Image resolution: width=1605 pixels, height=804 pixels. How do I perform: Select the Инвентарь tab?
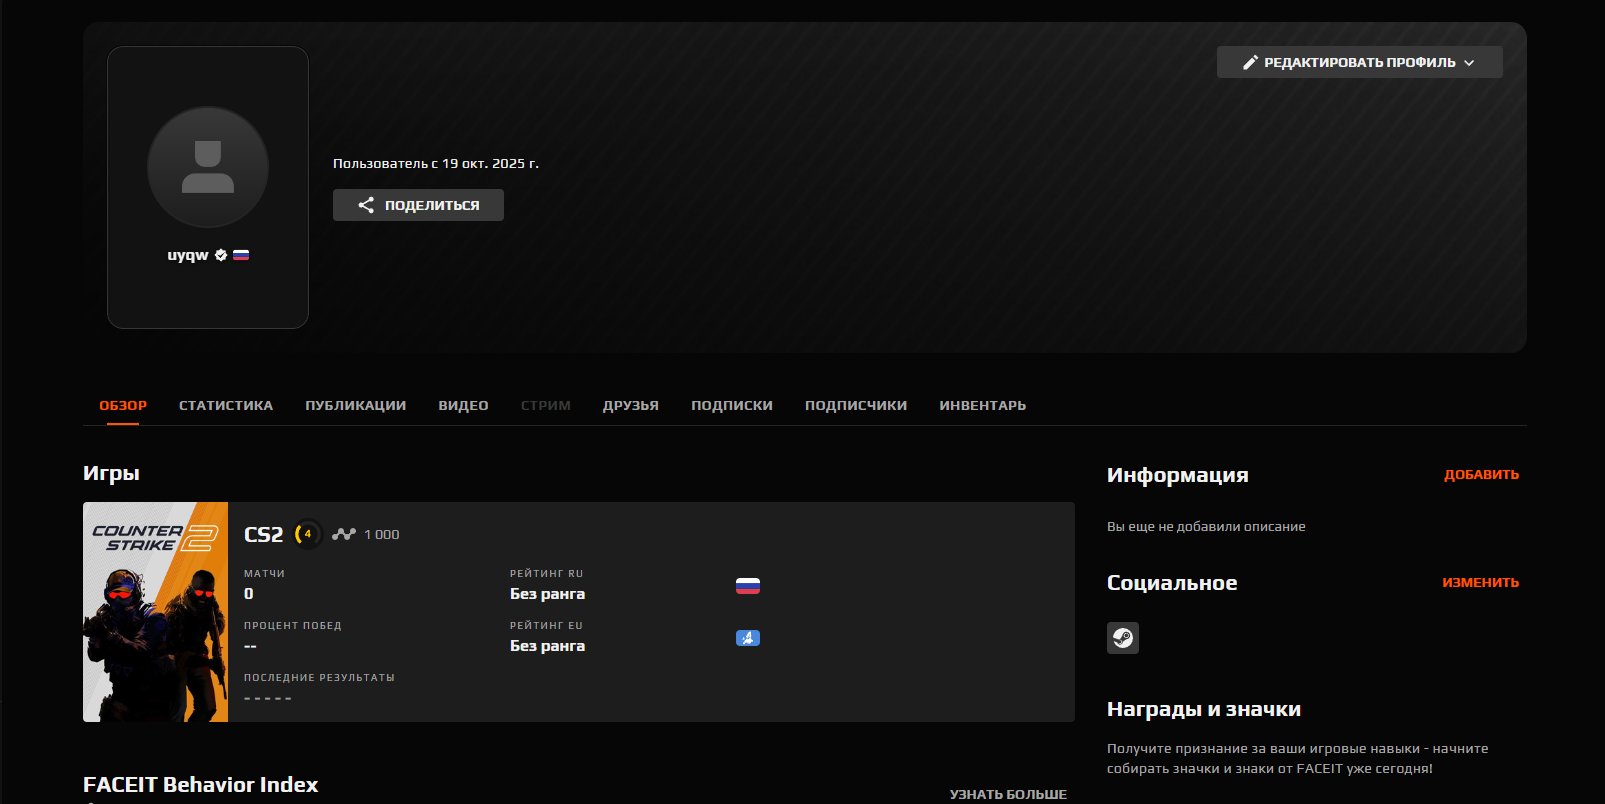(x=982, y=405)
